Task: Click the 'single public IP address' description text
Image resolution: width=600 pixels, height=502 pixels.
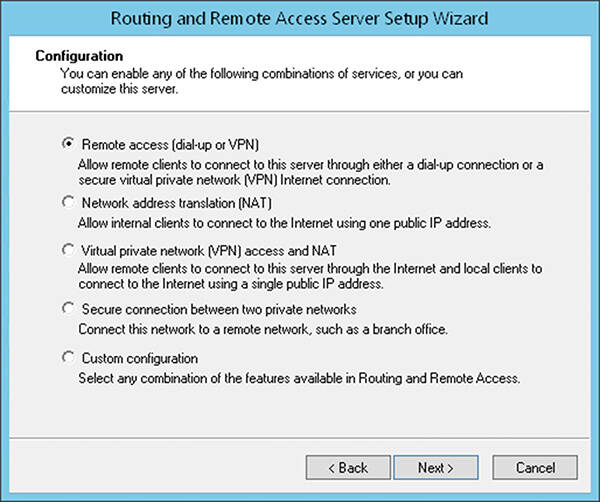Action: point(310,276)
